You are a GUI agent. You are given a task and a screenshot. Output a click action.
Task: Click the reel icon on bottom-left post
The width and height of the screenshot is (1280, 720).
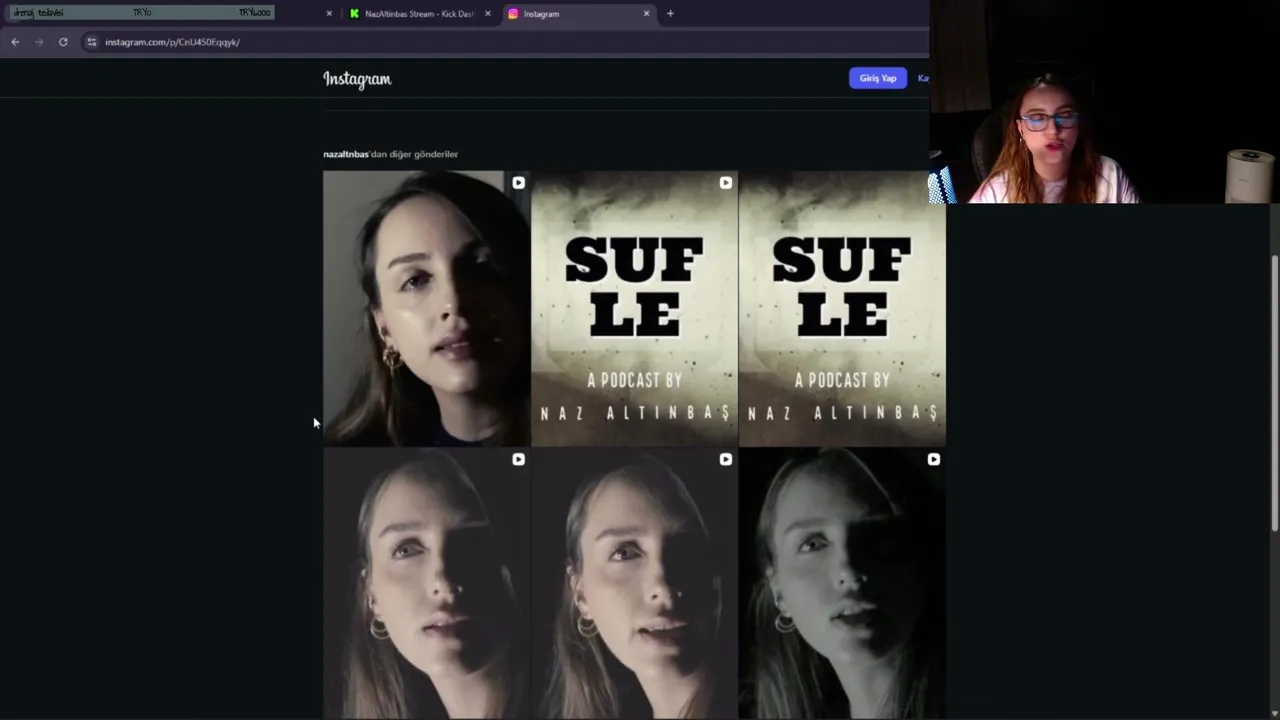518,459
